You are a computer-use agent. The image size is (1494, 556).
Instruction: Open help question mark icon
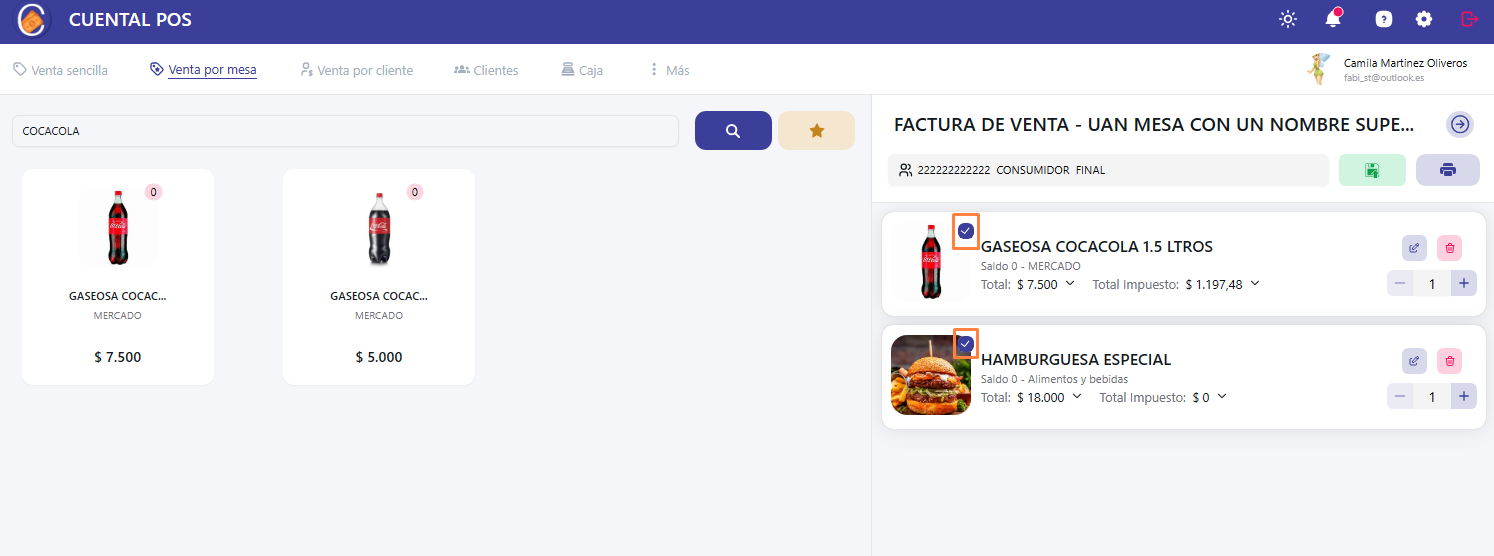(x=1383, y=19)
